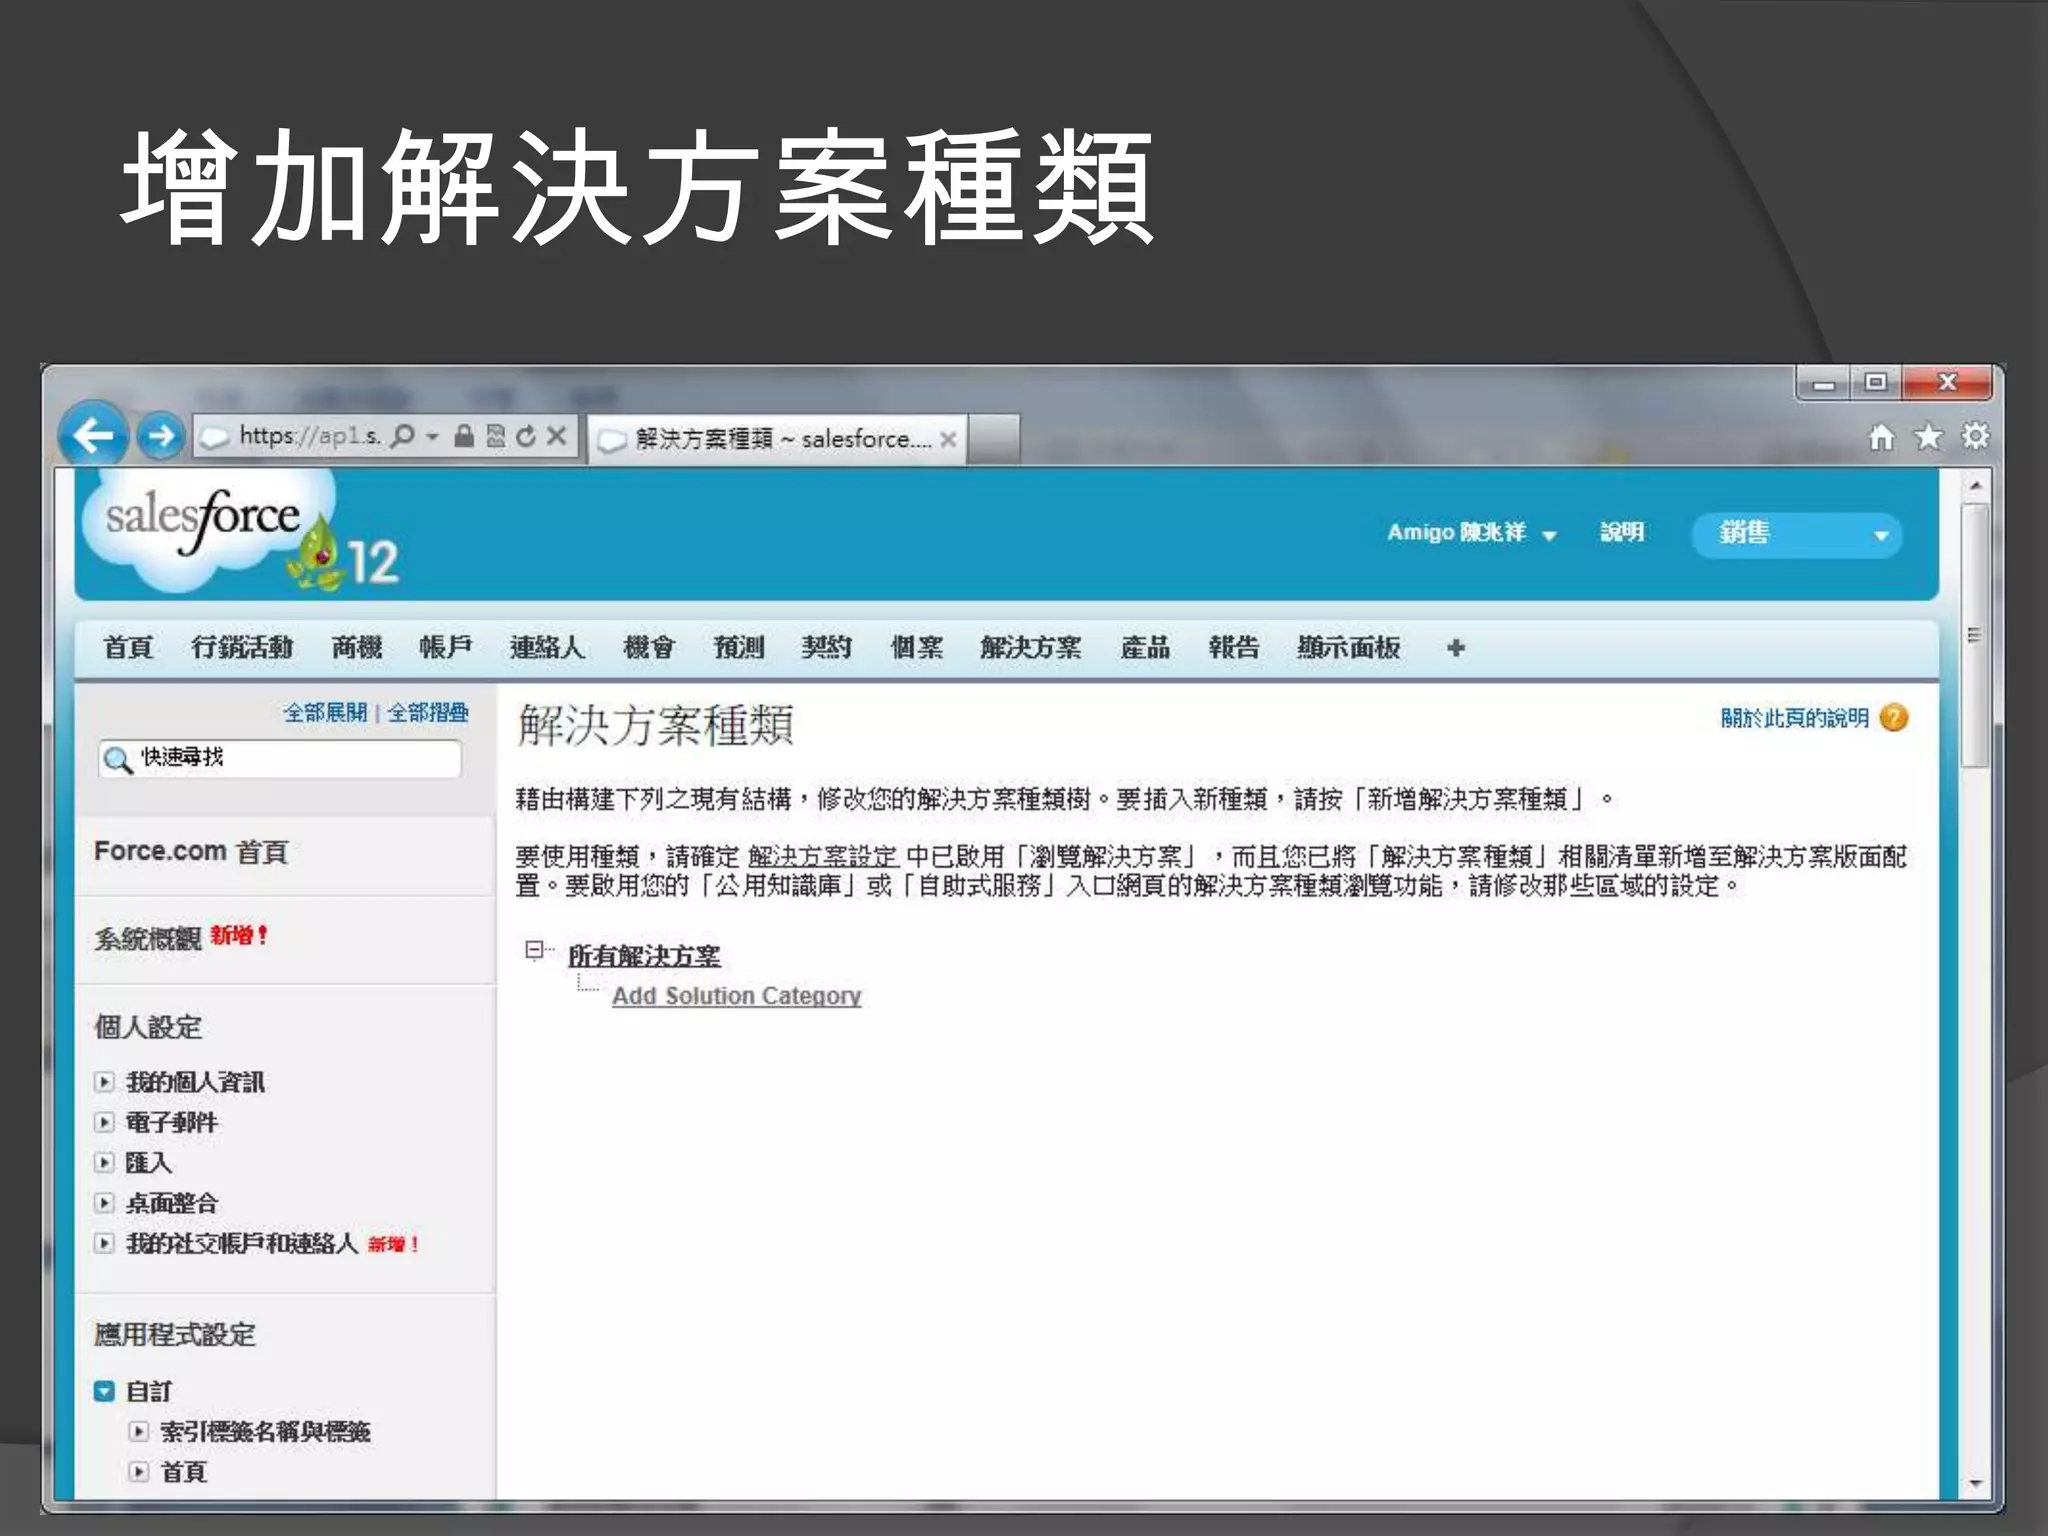The width and height of the screenshot is (2048, 1536).
Task: Click the browser address bar URL
Action: tap(310, 436)
